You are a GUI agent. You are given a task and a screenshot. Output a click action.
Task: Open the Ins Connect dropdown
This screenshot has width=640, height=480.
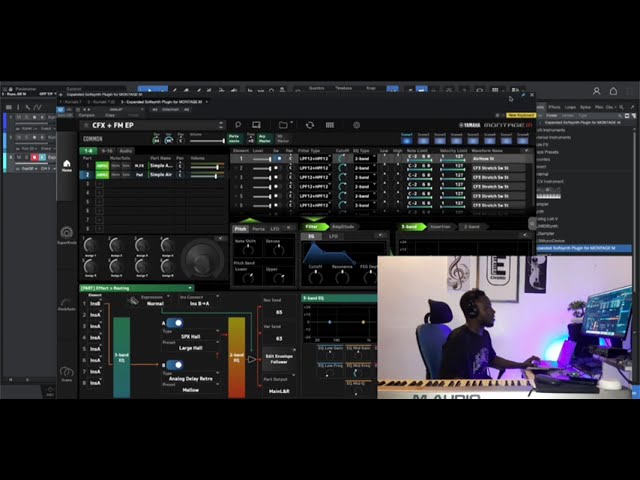click(x=200, y=301)
